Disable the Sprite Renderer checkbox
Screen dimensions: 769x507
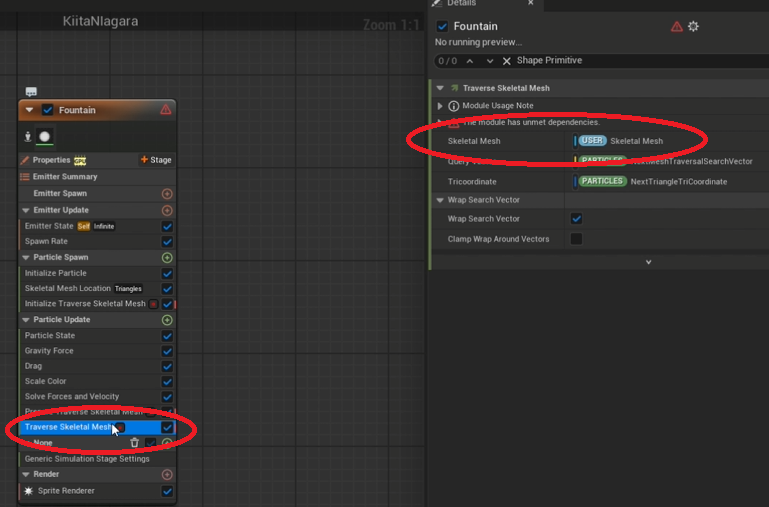pyautogui.click(x=167, y=491)
